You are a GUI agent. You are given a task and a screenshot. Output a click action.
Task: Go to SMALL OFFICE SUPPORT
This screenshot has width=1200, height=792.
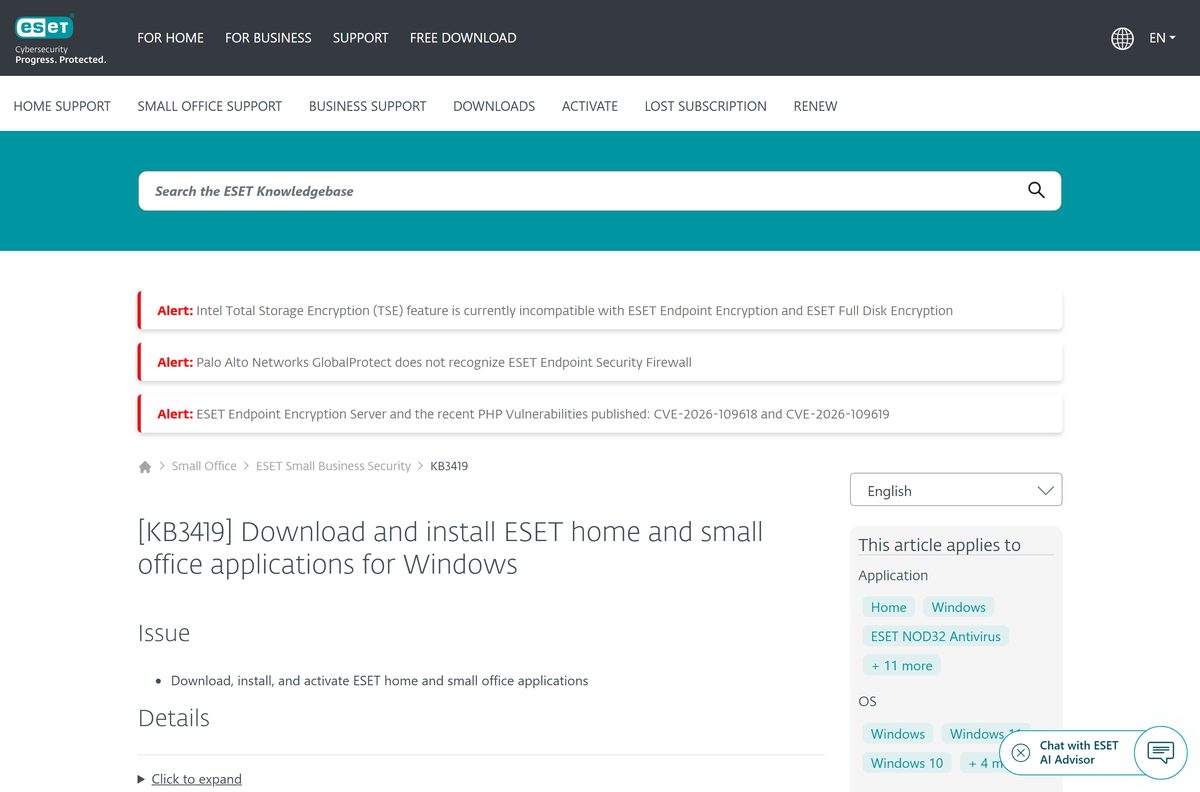[x=210, y=106]
